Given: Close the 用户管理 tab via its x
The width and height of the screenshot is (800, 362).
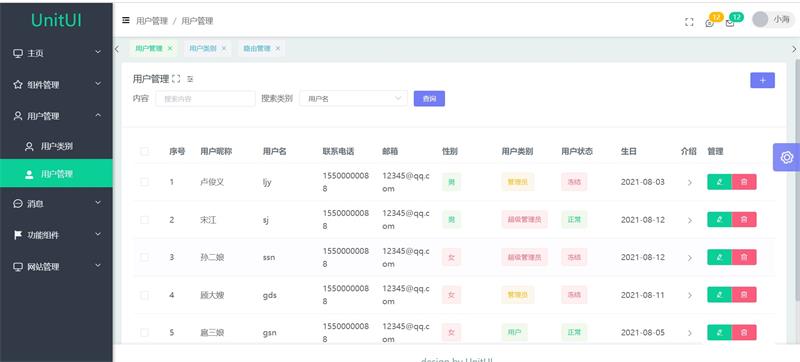Looking at the screenshot, I should (170, 48).
